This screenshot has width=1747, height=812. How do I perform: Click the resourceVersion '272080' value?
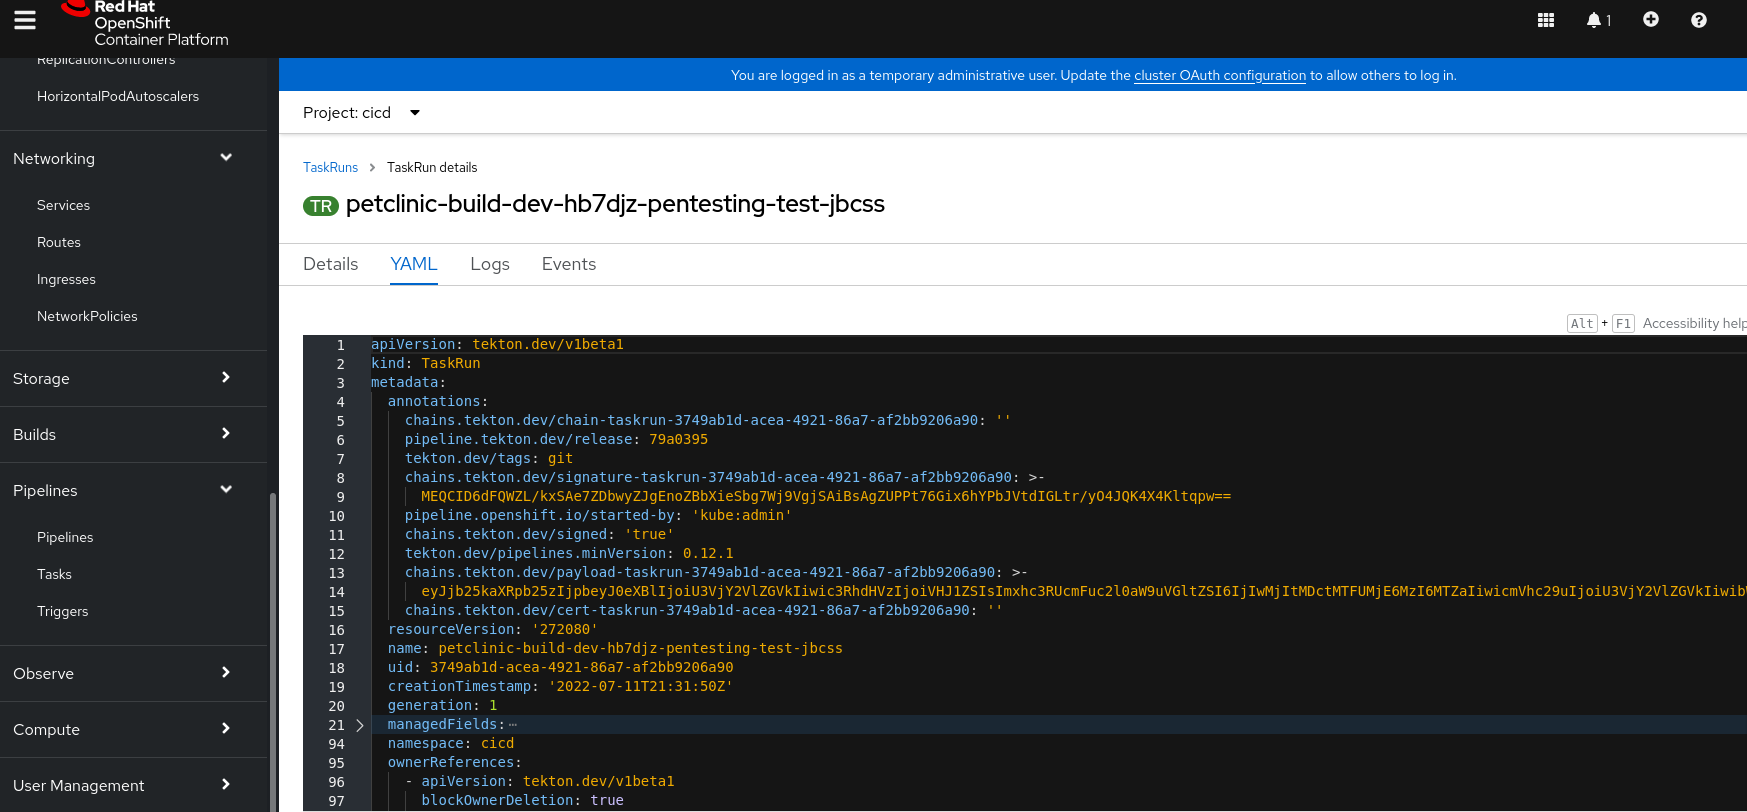565,629
